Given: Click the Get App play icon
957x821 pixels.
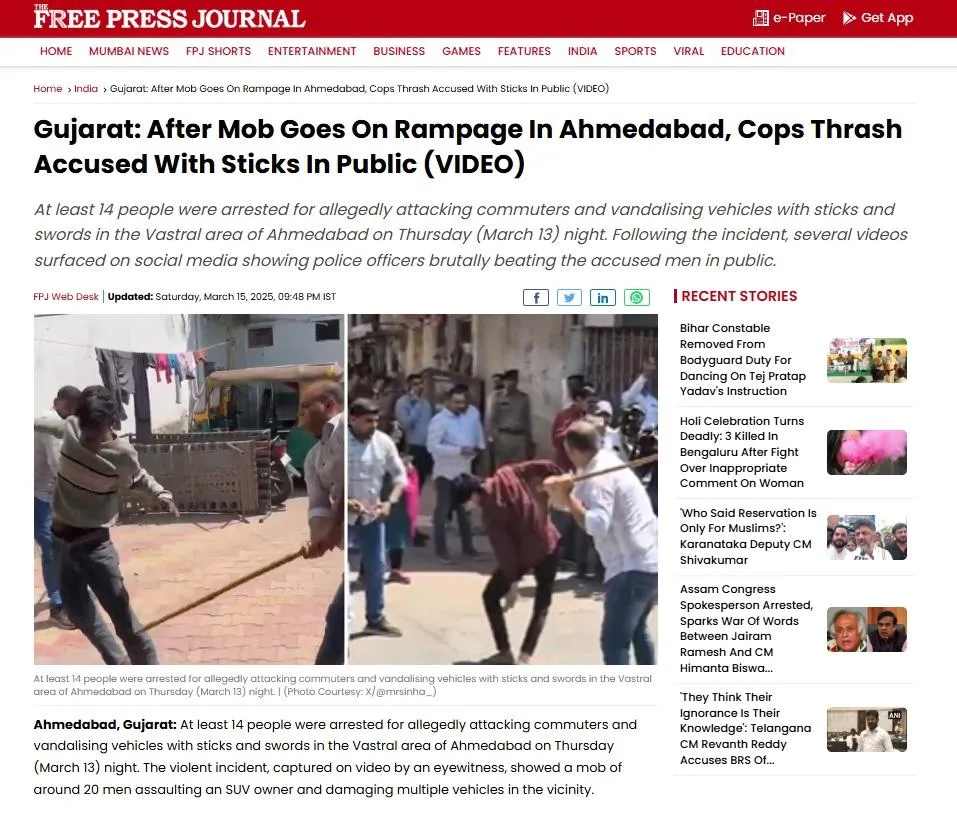Looking at the screenshot, I should point(849,18).
